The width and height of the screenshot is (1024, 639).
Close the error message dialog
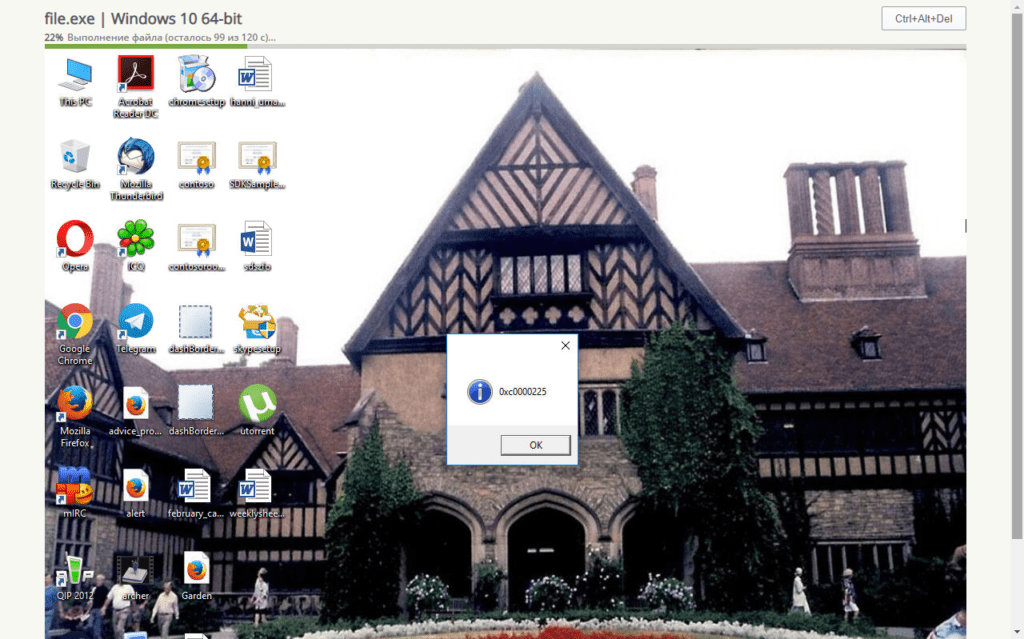pos(565,346)
